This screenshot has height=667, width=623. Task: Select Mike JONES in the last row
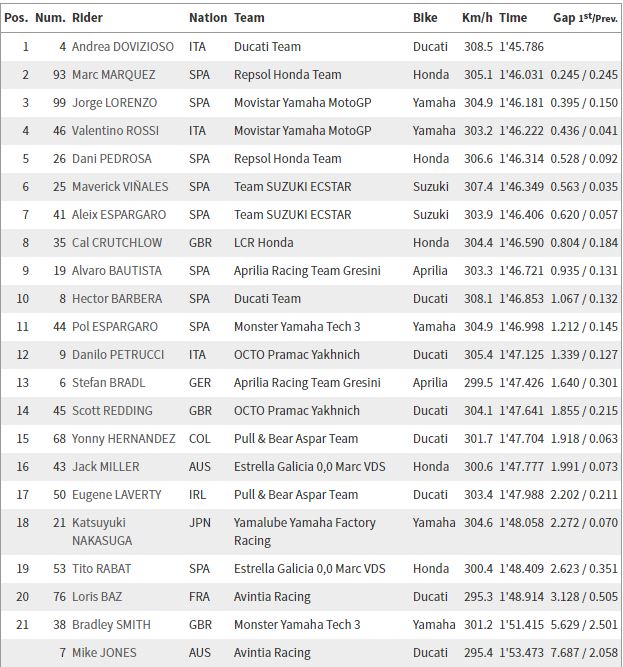104,653
